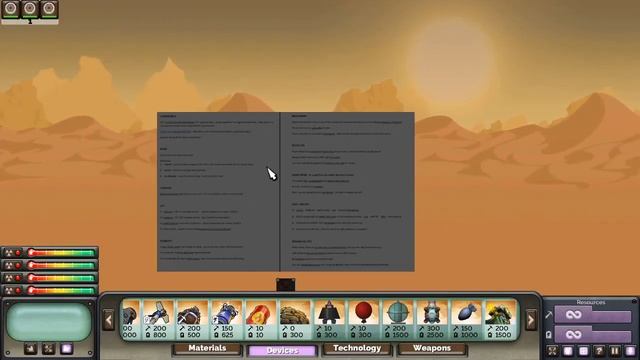
Task: Click the last purple button right of pause
Action: coord(630,351)
